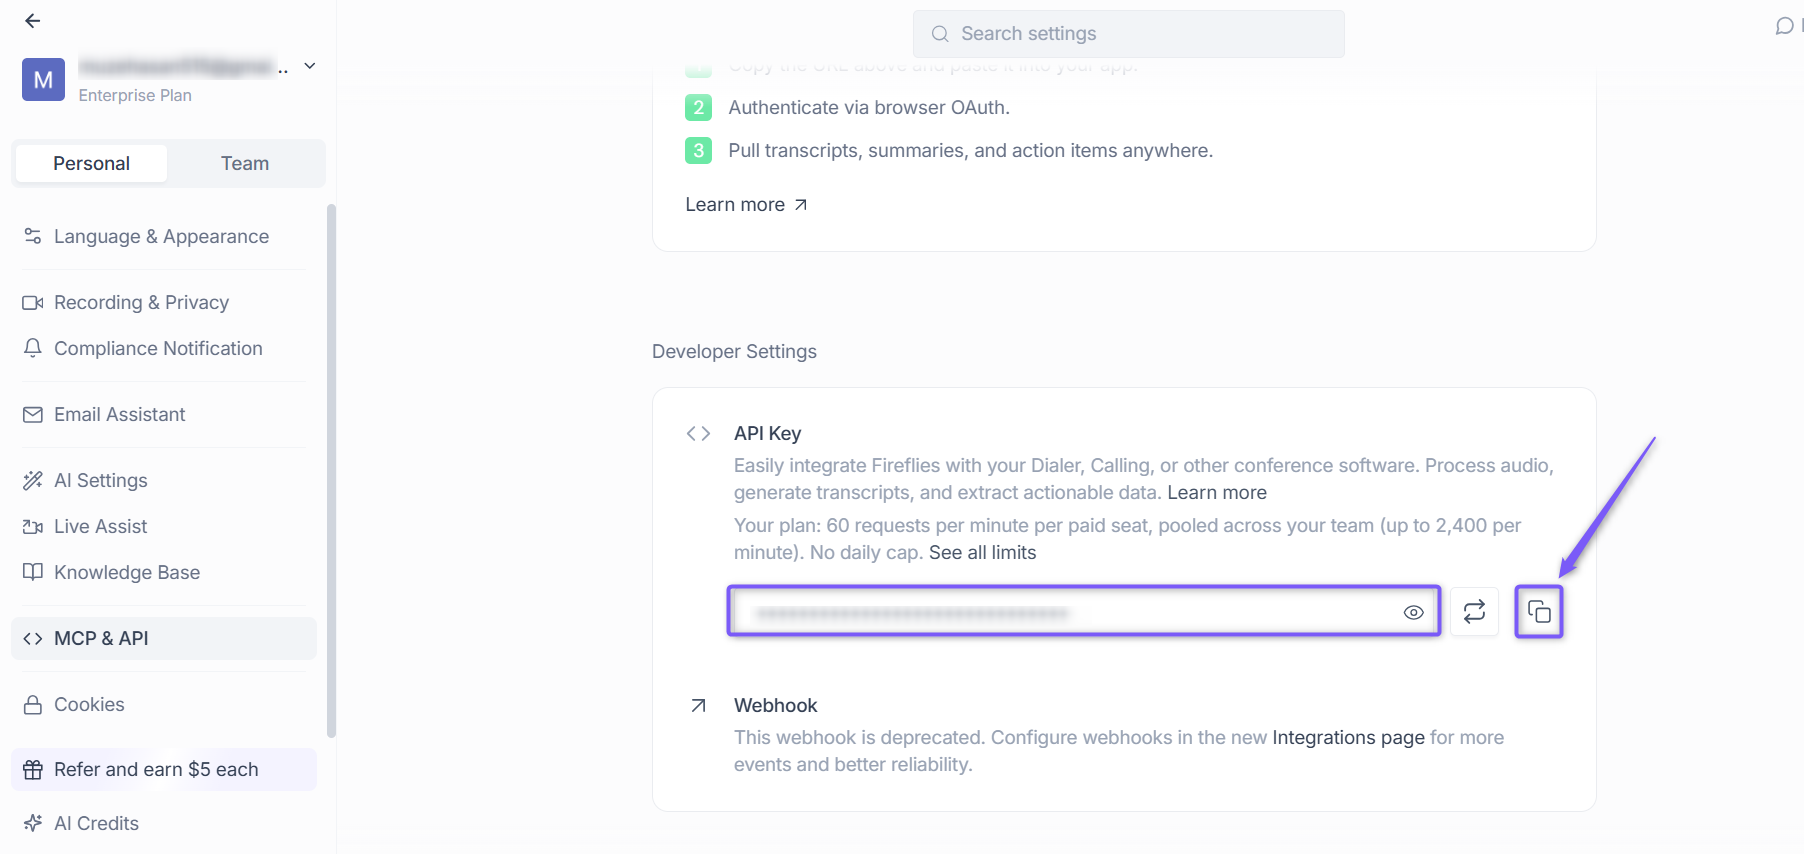1804x854 pixels.
Task: Click the Enterprise Plan label
Action: tap(135, 96)
